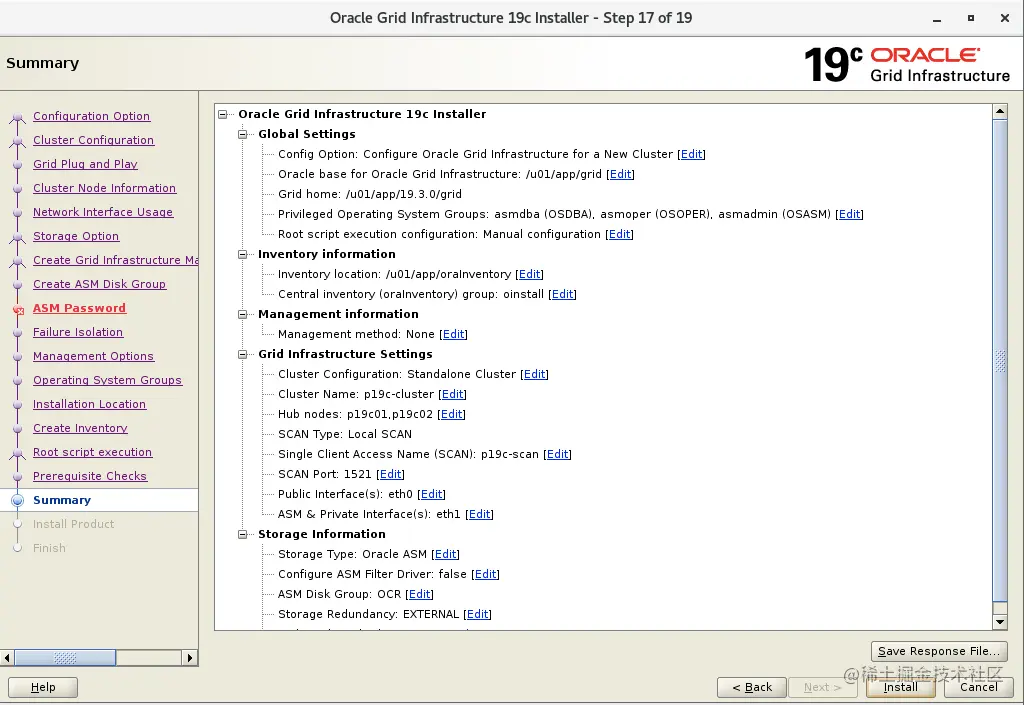Click the Back button

click(752, 687)
